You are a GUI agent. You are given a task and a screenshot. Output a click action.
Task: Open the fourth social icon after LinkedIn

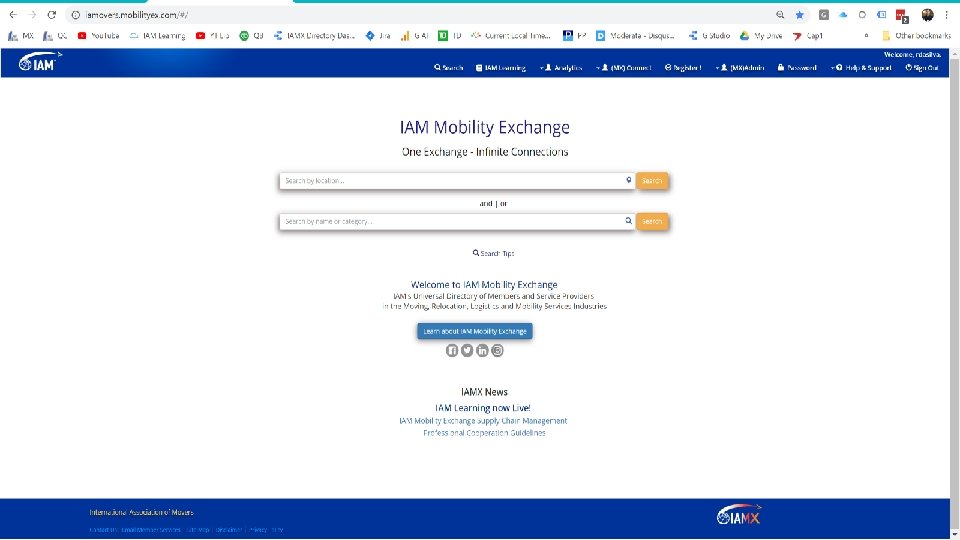coord(498,351)
